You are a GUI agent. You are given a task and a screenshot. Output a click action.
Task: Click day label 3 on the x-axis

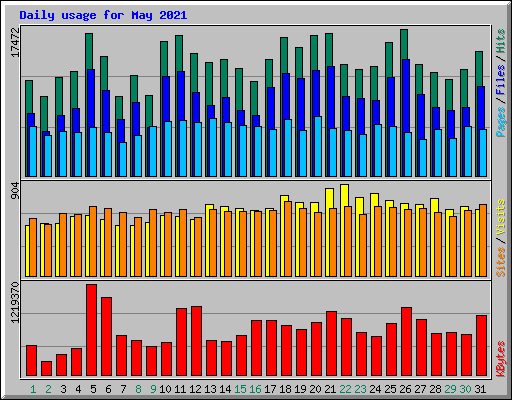point(63,389)
